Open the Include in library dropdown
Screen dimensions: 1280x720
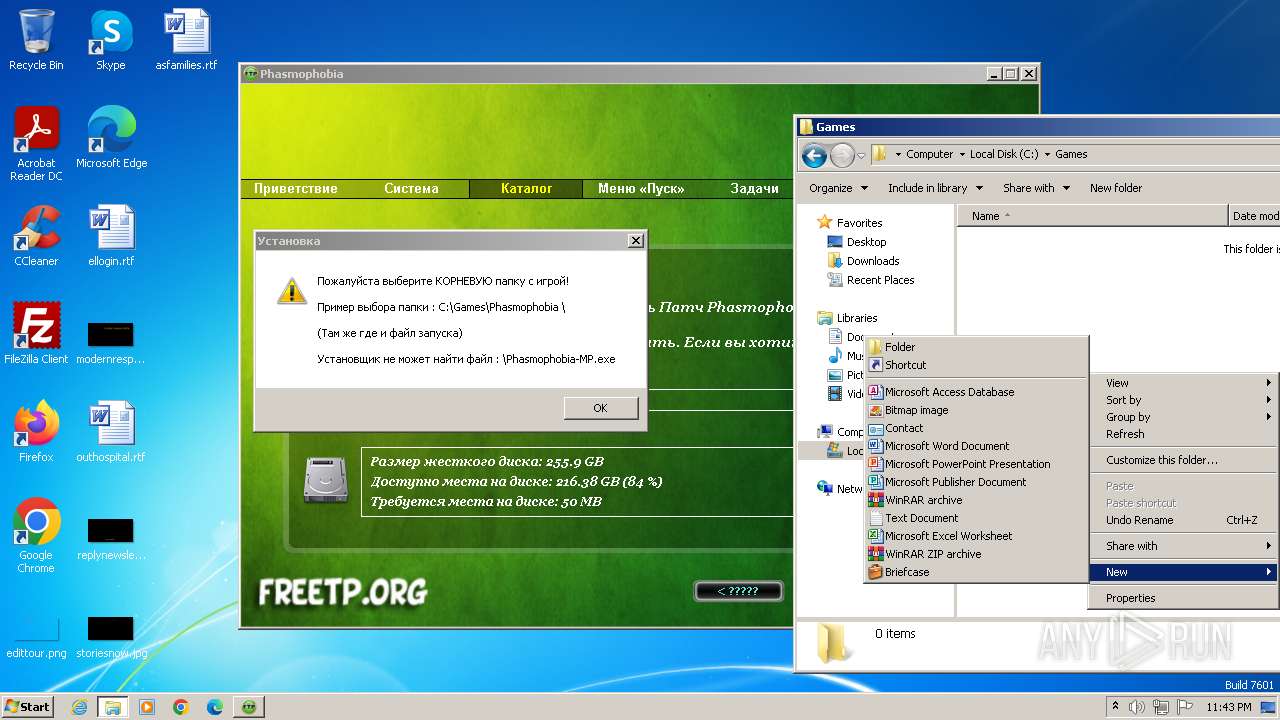click(x=935, y=188)
